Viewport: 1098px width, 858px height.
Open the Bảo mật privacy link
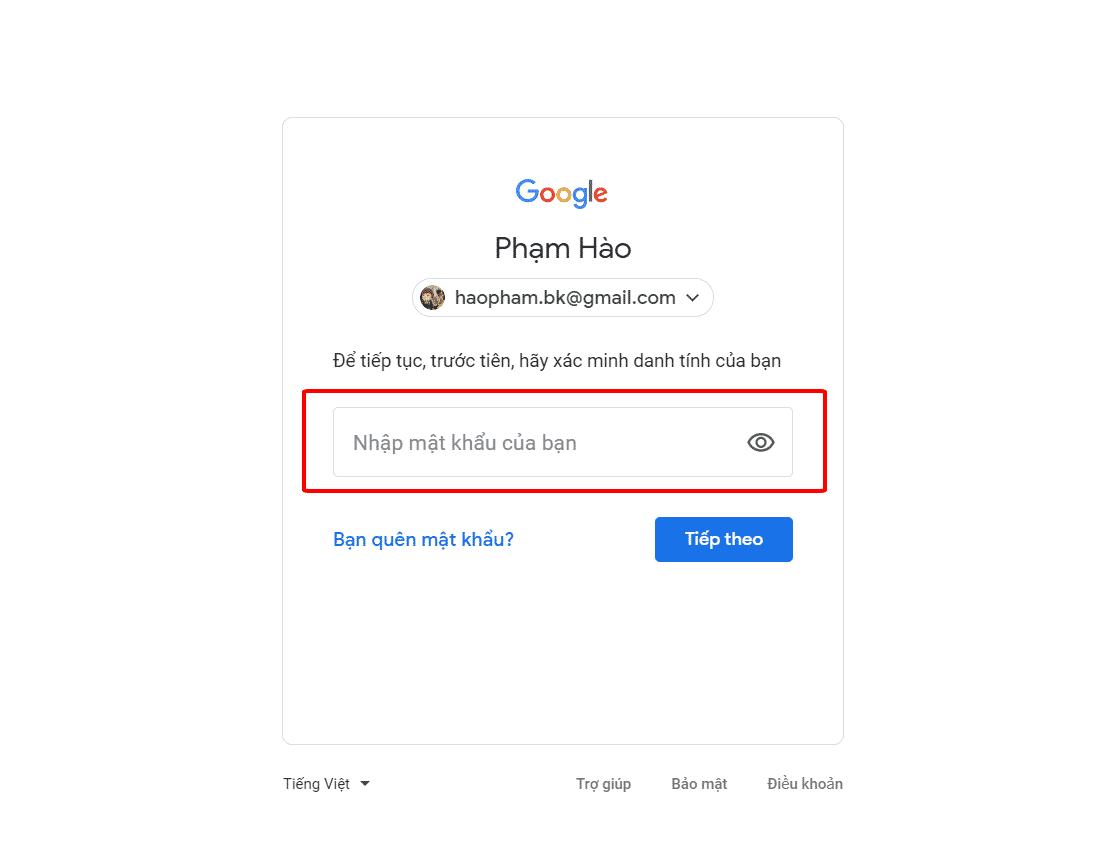pos(699,784)
